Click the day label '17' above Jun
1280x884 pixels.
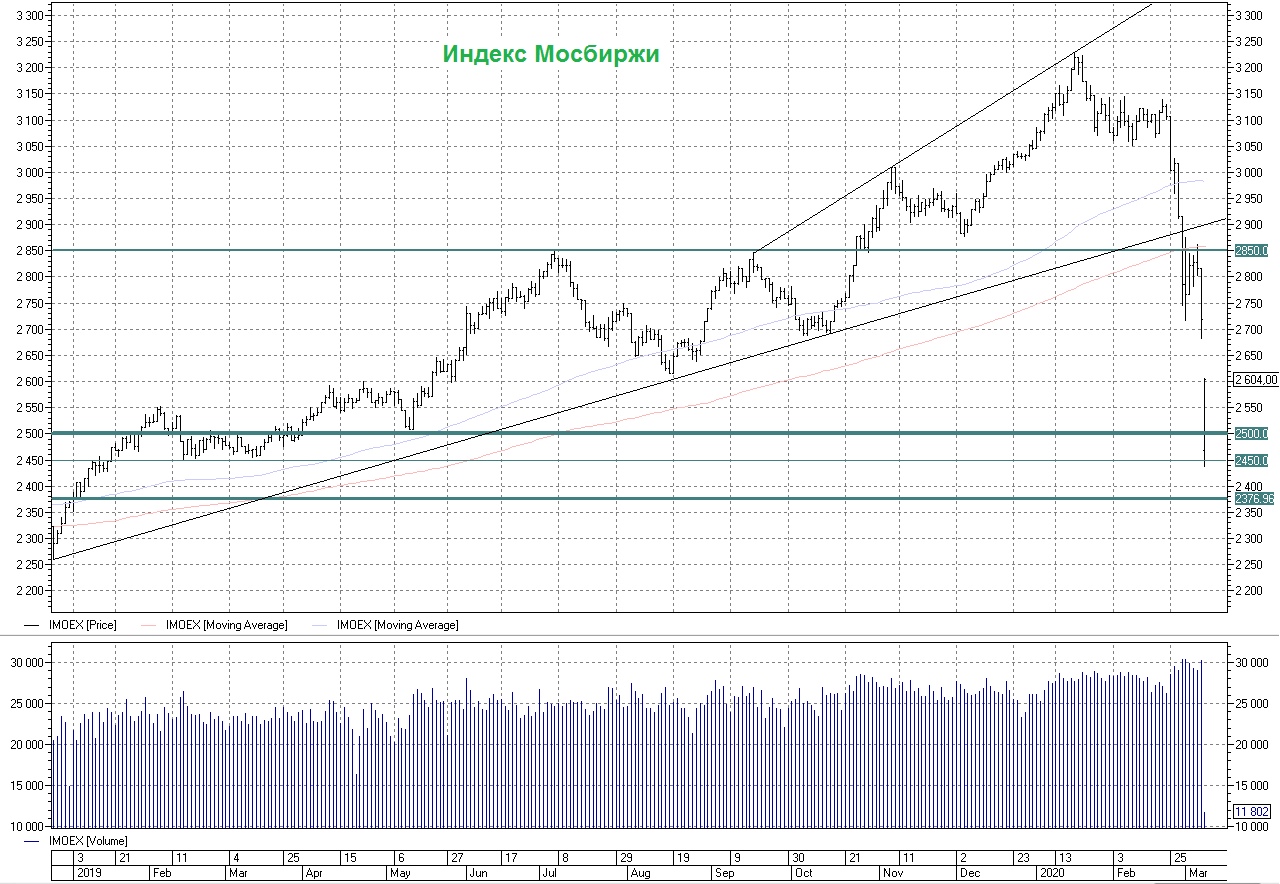click(511, 858)
